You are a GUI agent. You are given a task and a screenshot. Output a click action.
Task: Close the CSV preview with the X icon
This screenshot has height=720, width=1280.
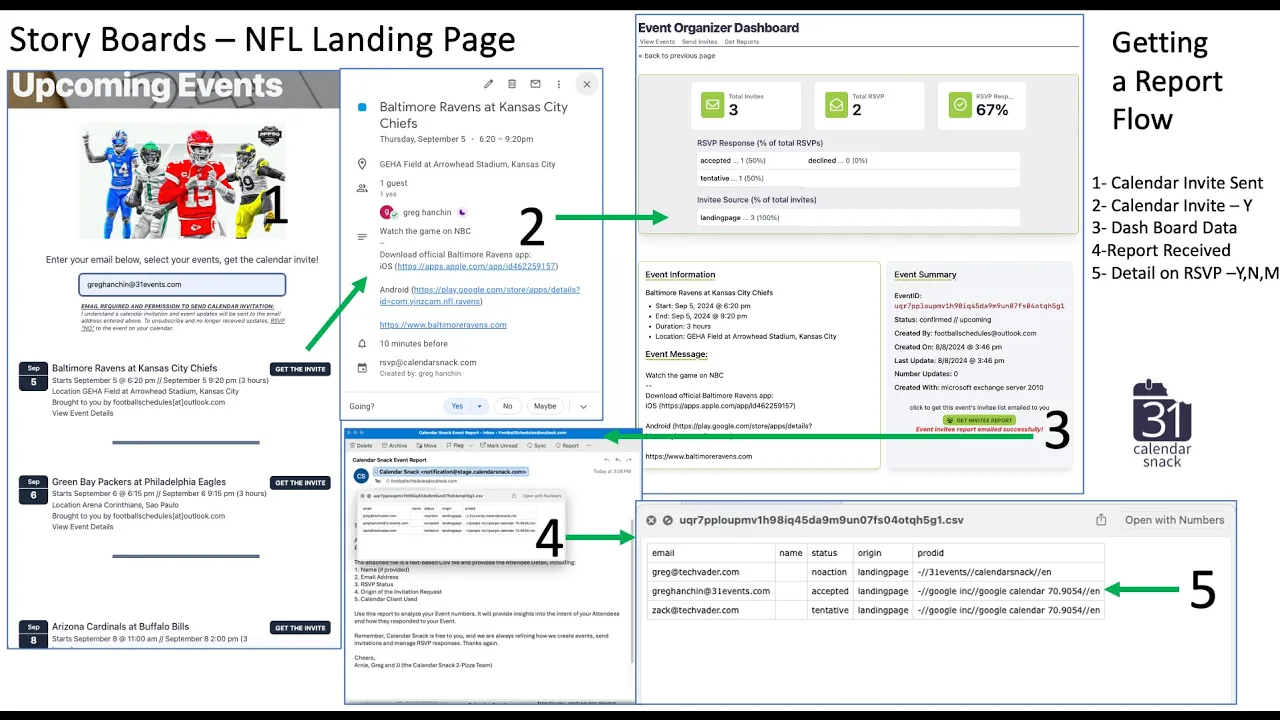(651, 520)
